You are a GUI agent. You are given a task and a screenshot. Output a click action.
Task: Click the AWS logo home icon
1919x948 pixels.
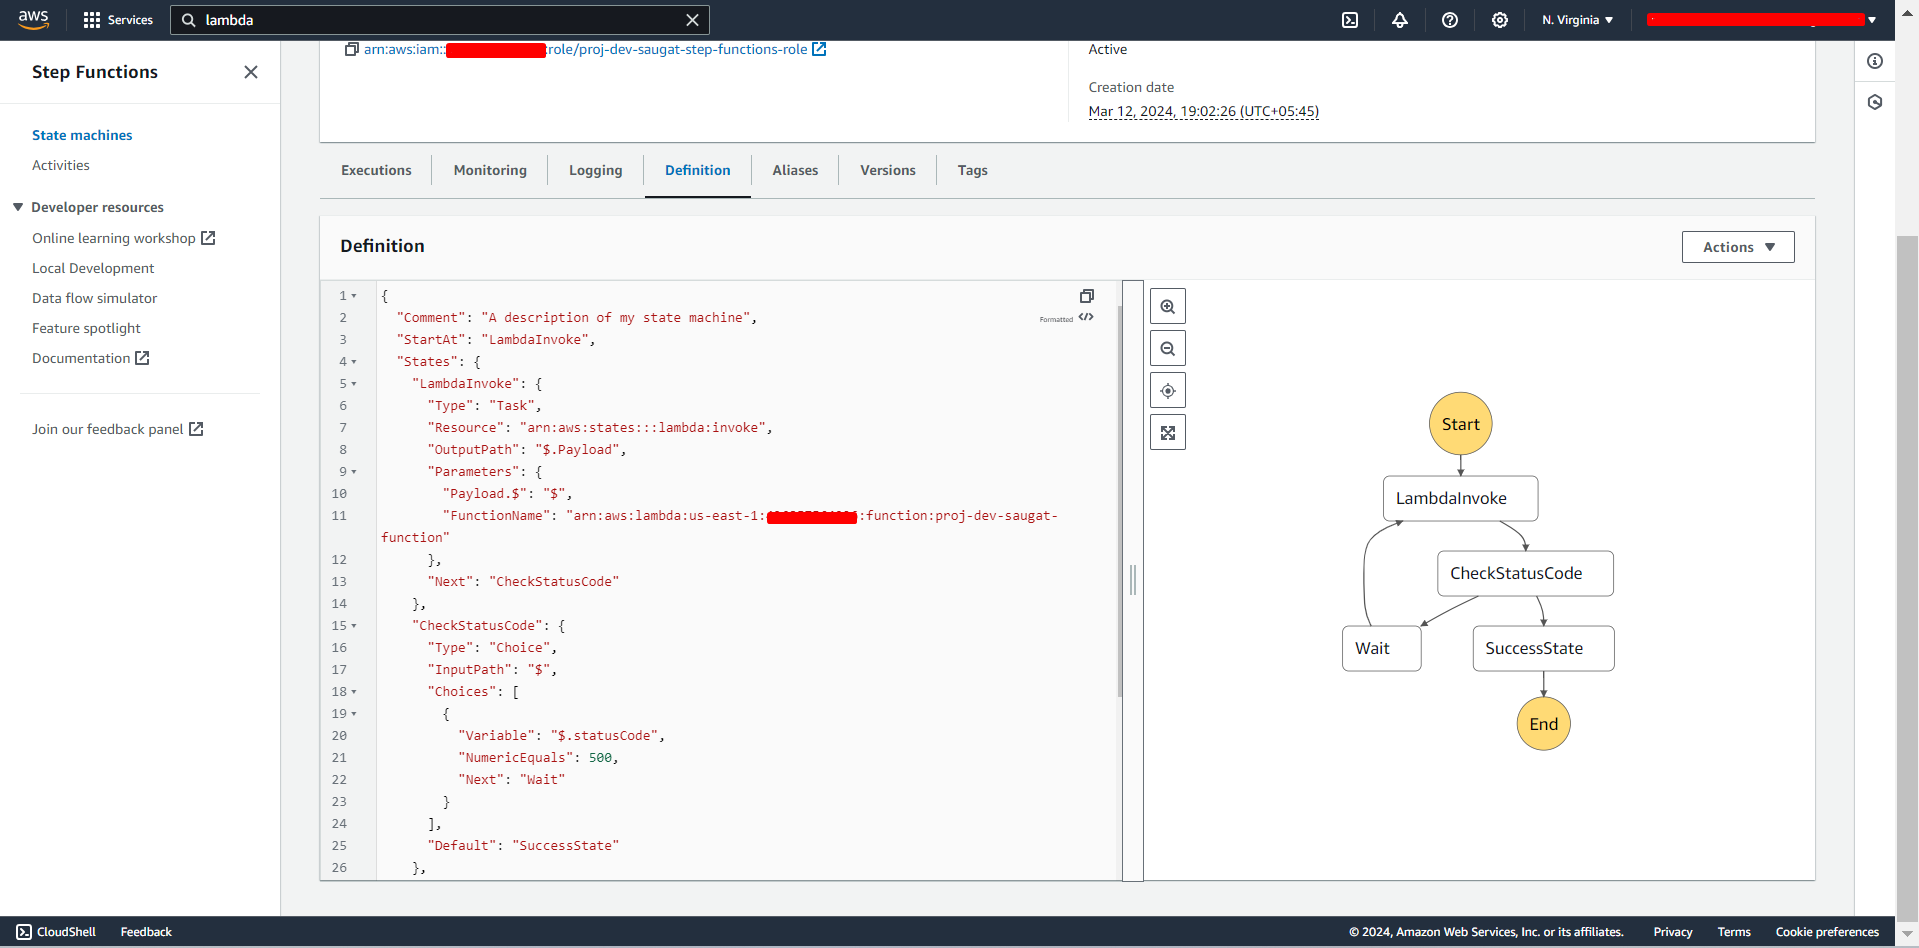click(33, 19)
